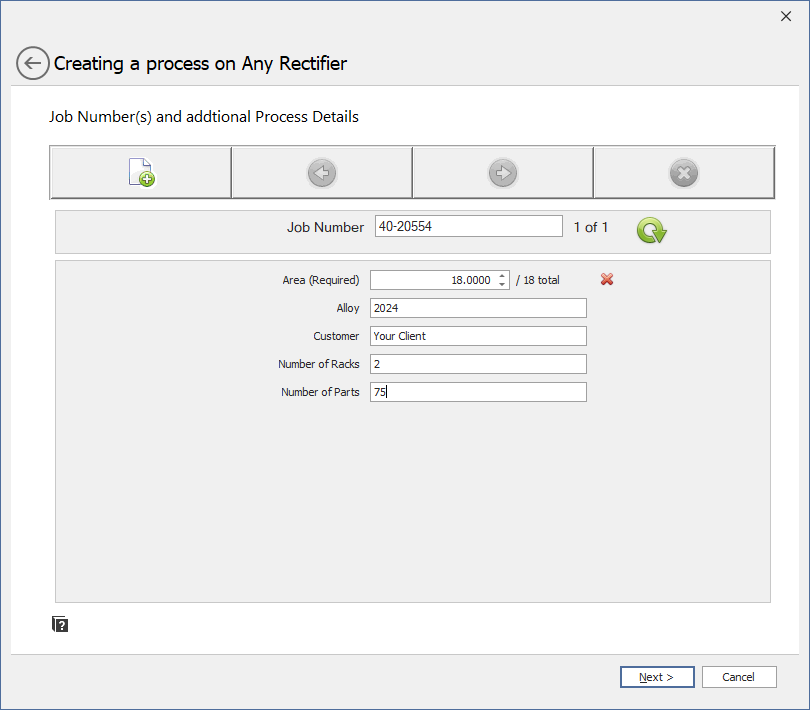The width and height of the screenshot is (810, 710).
Task: Close the process creation dialog window
Action: click(785, 16)
